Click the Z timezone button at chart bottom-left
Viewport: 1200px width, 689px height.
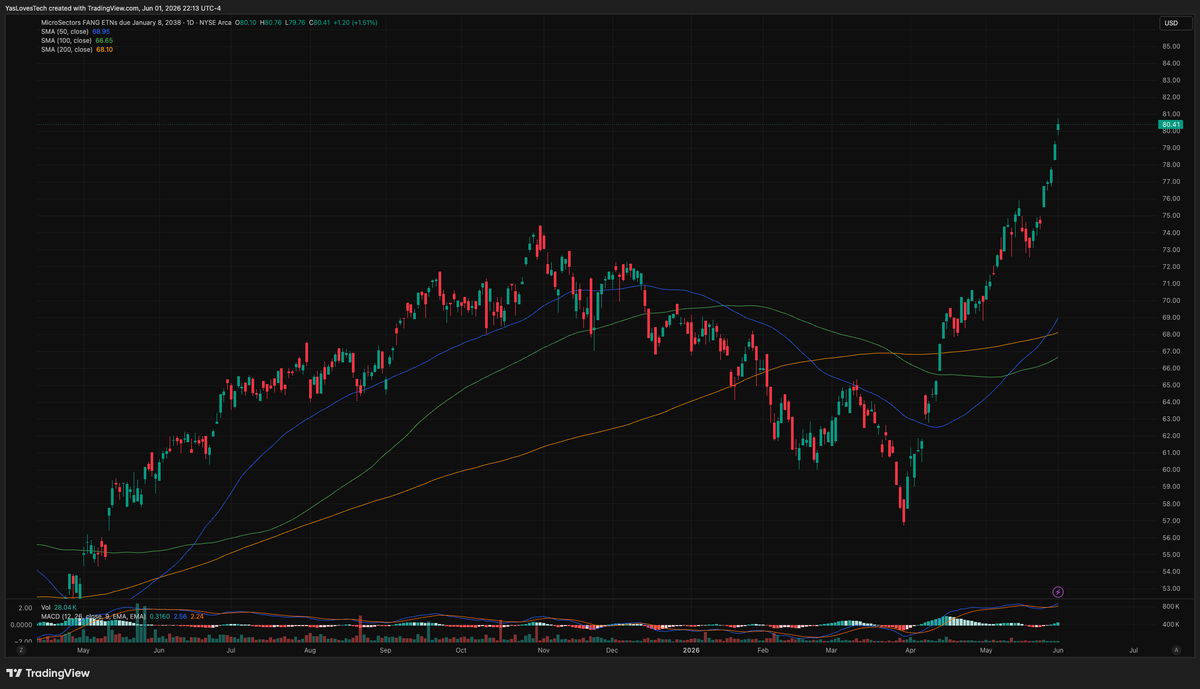tap(19, 649)
